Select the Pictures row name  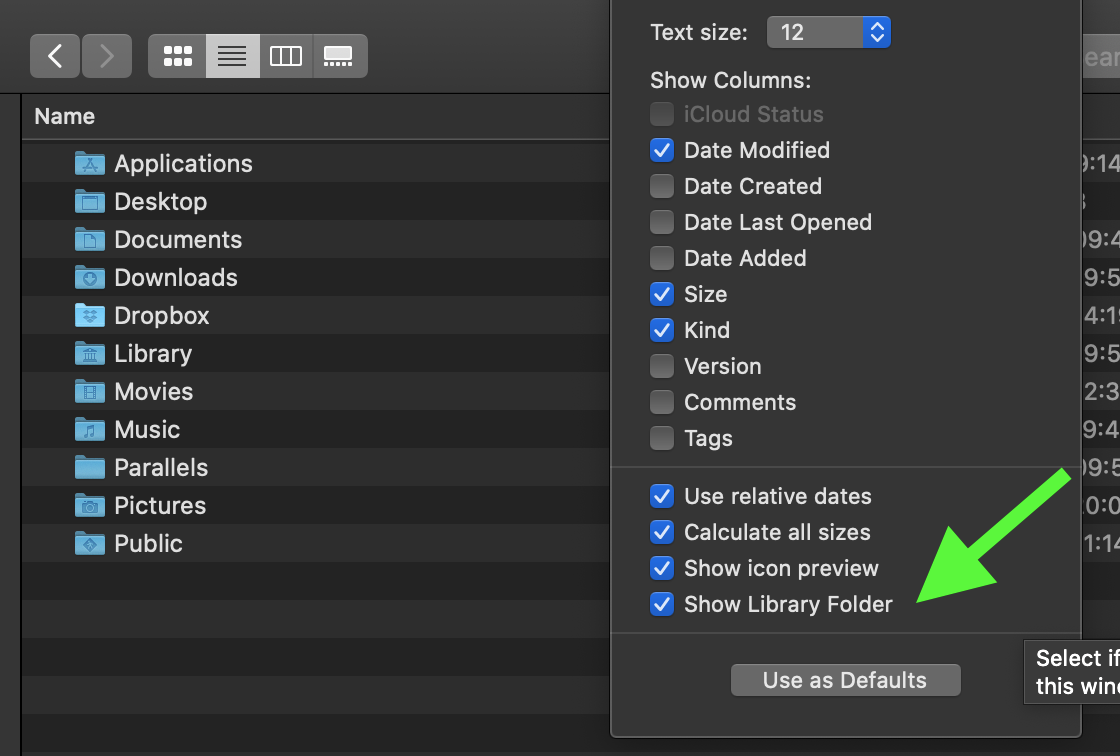(160, 505)
